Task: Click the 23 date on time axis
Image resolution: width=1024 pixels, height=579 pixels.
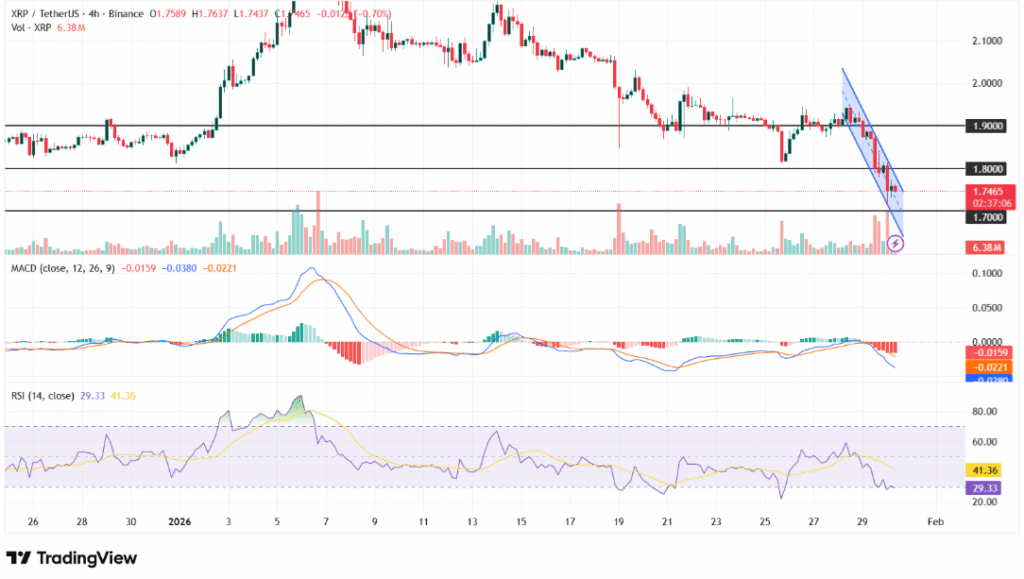Action: 716,522
